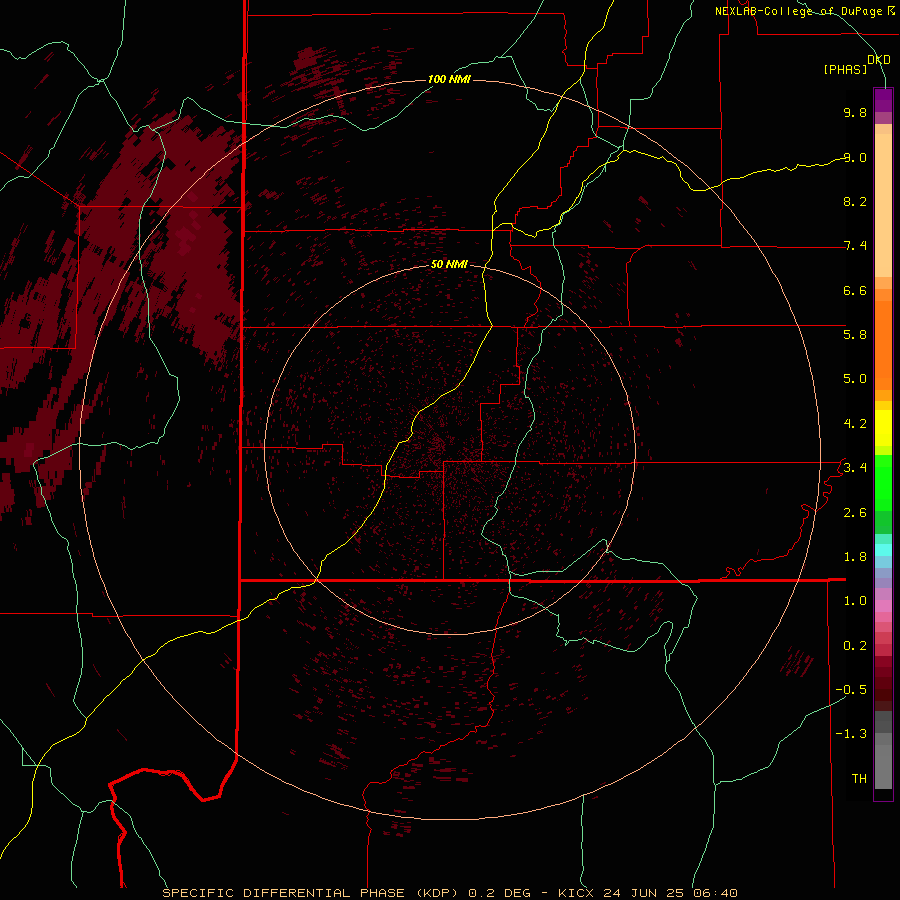Click the 7.4 value on the color scale
900x900 pixels.
pyautogui.click(x=855, y=246)
